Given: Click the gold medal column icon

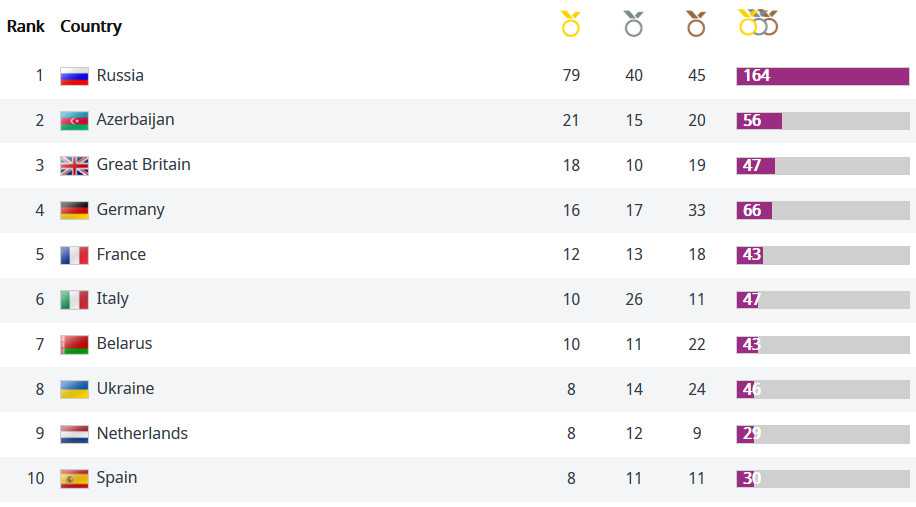Looking at the screenshot, I should point(571,24).
